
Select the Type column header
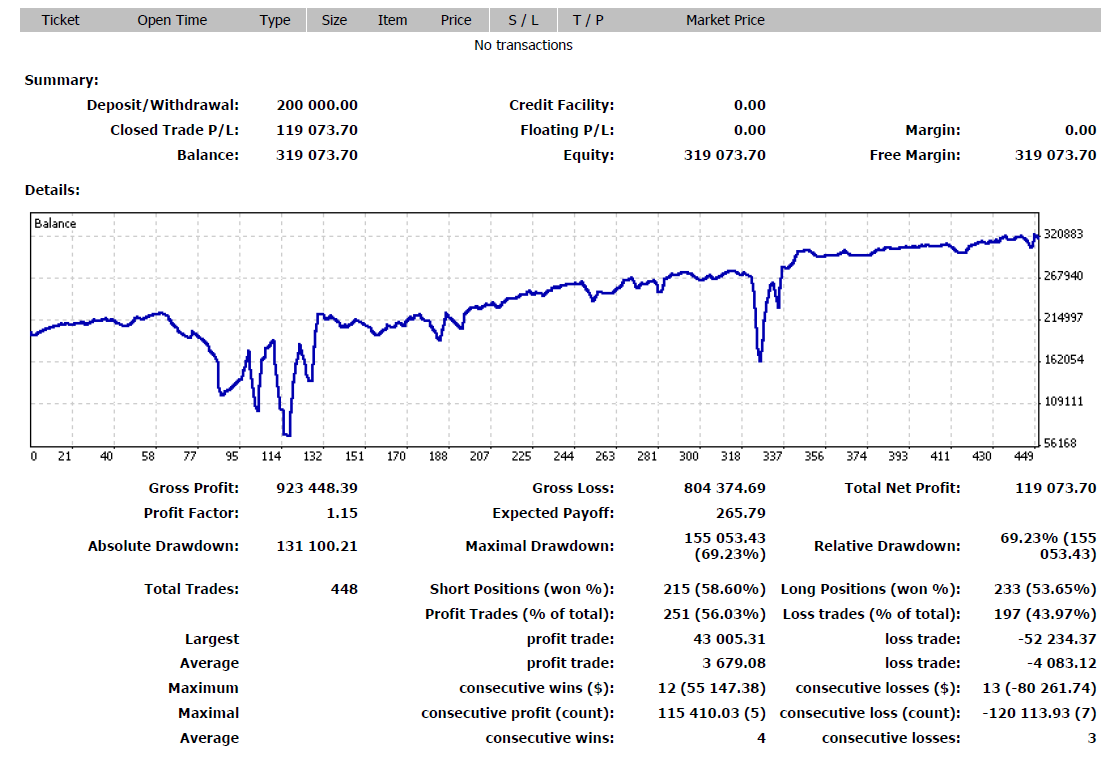[275, 20]
